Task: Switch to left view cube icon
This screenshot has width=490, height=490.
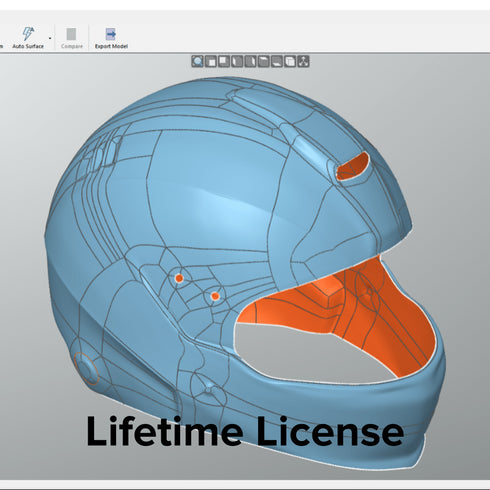Action: click(237, 62)
